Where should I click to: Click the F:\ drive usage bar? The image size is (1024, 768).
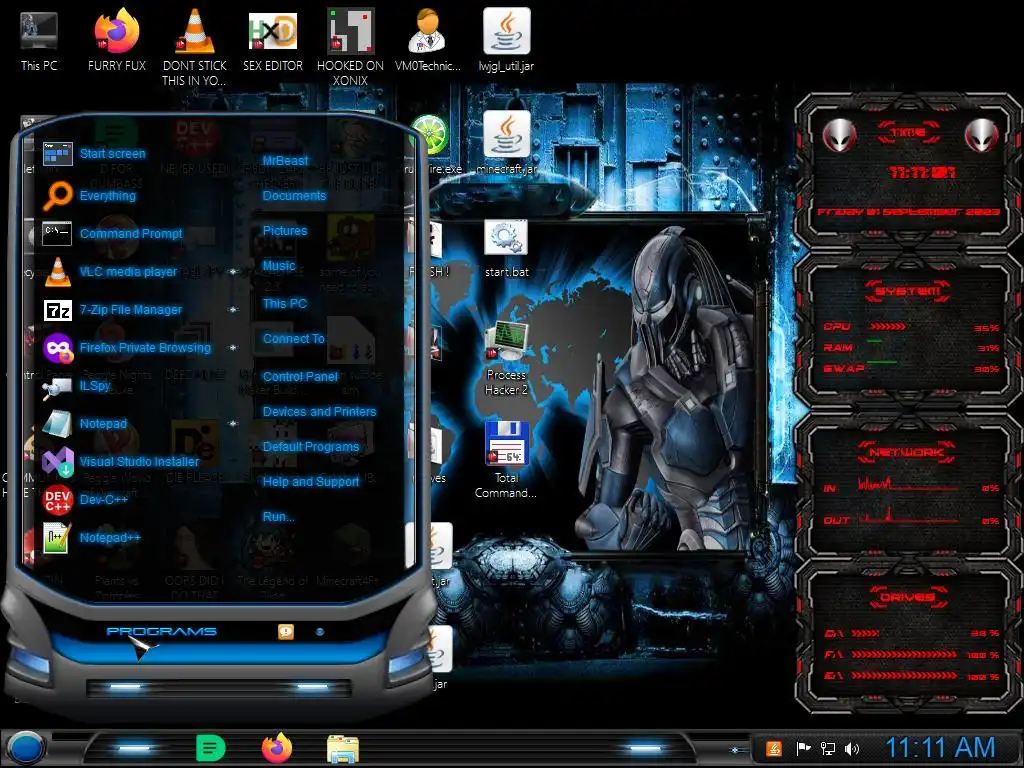[905, 654]
